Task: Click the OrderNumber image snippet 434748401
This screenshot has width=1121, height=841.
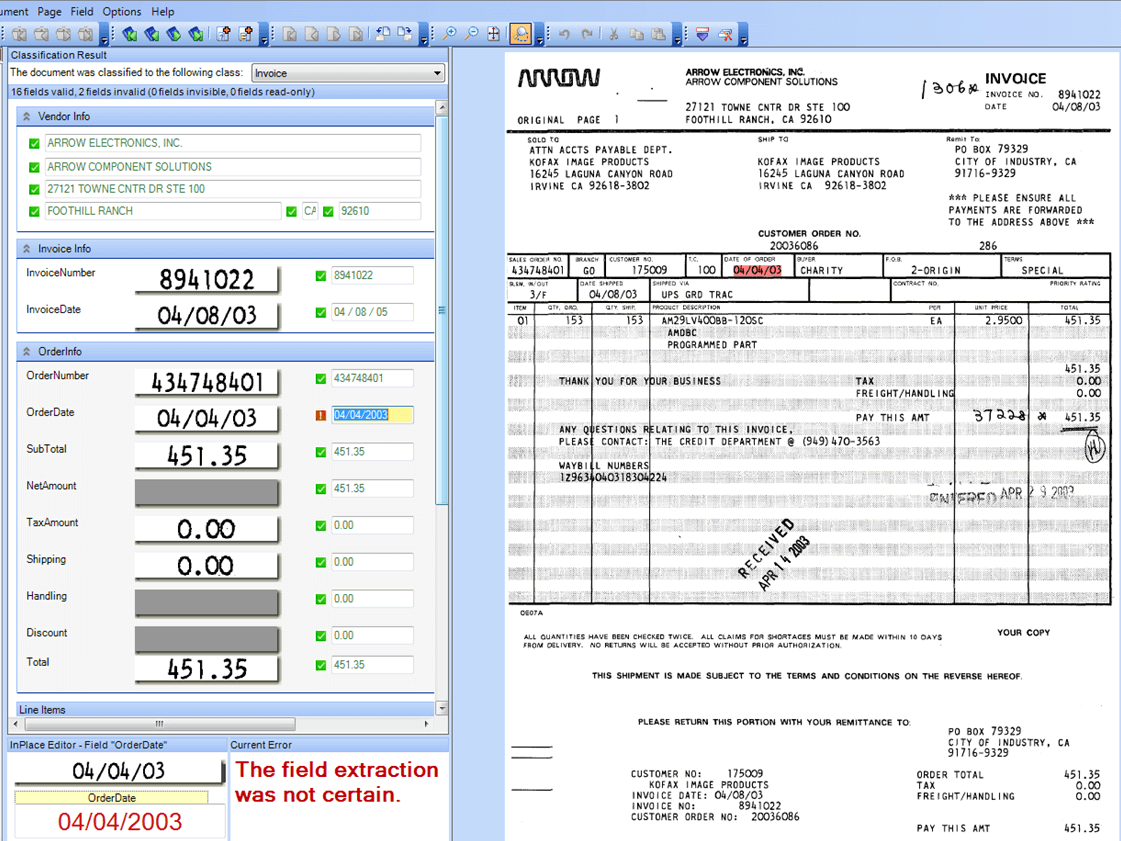Action: click(207, 382)
